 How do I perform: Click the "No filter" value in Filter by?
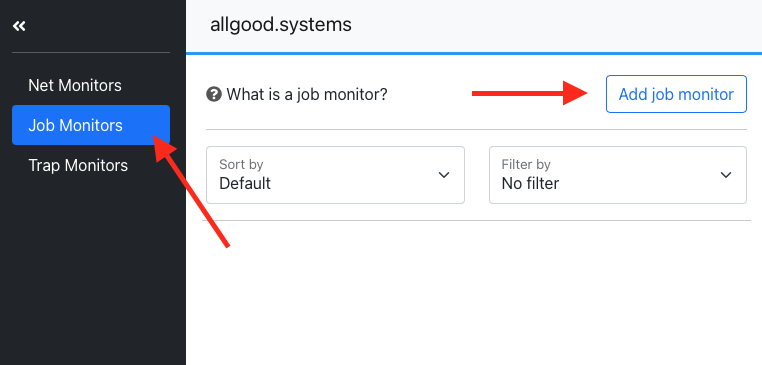530,184
